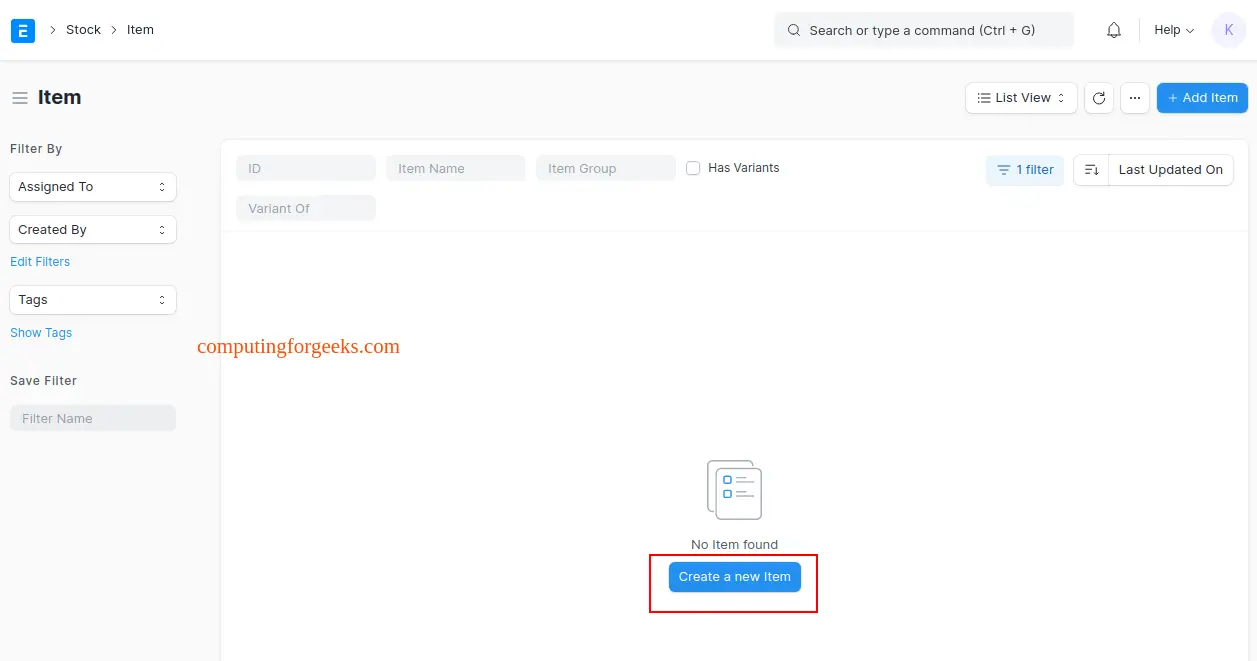Screen dimensions: 1257x661
Task: Click the Add Item button
Action: point(1201,97)
